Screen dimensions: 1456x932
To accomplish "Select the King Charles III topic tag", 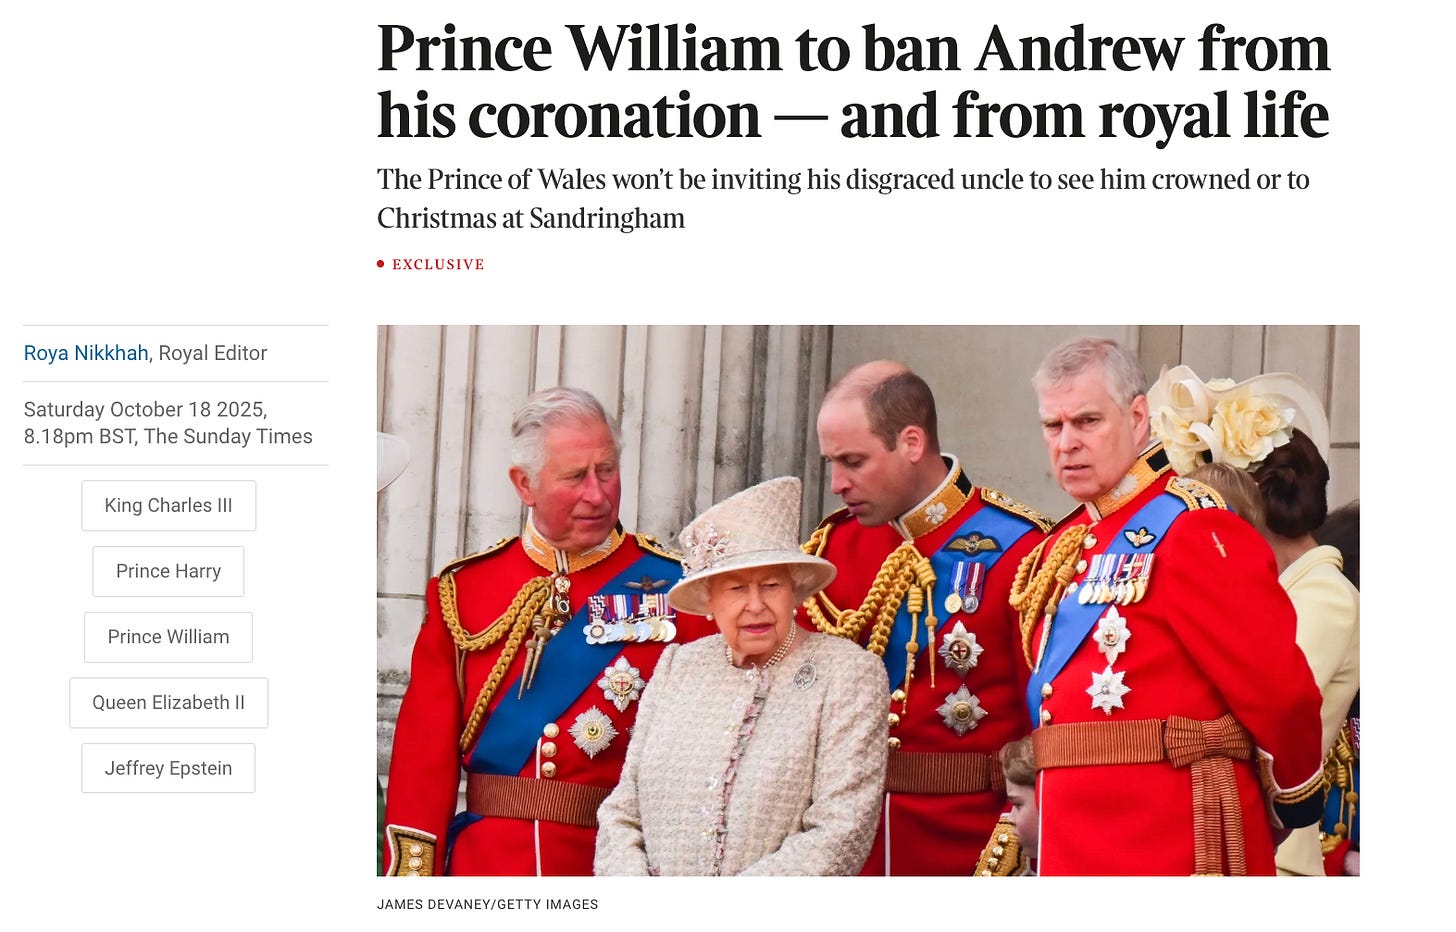I will (168, 506).
